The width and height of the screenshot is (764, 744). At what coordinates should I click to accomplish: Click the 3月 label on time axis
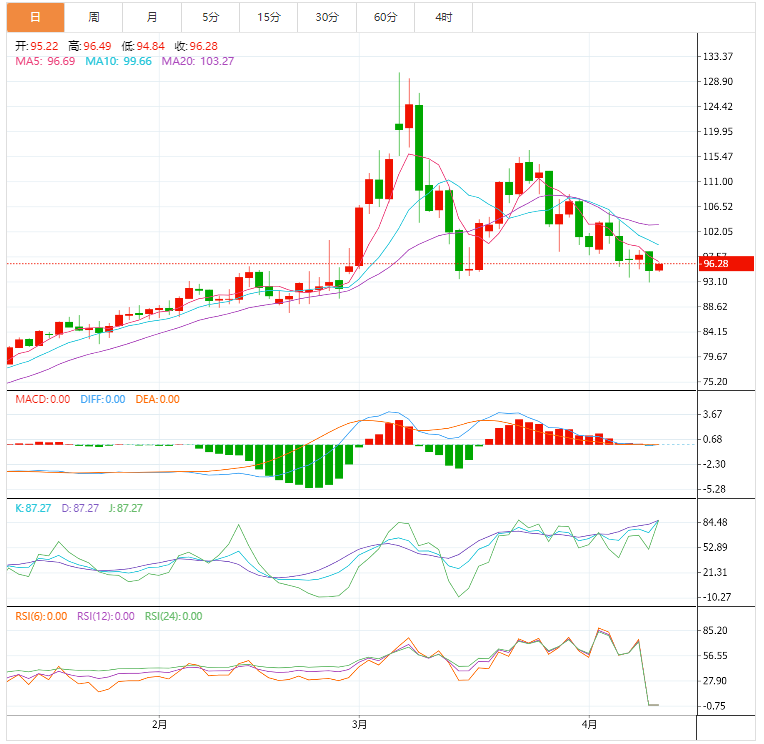(360, 724)
